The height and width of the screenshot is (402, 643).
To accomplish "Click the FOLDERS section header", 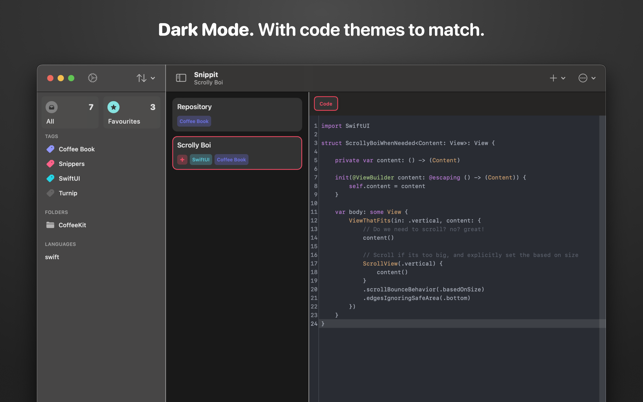I will pos(57,212).
